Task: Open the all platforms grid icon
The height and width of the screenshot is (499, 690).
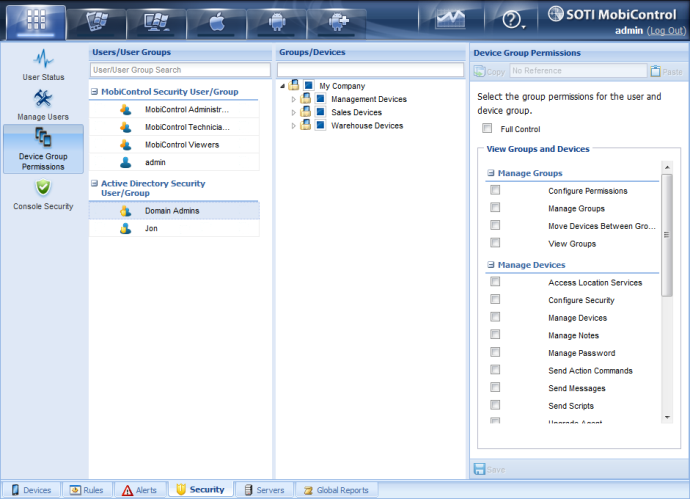Action: click(36, 21)
